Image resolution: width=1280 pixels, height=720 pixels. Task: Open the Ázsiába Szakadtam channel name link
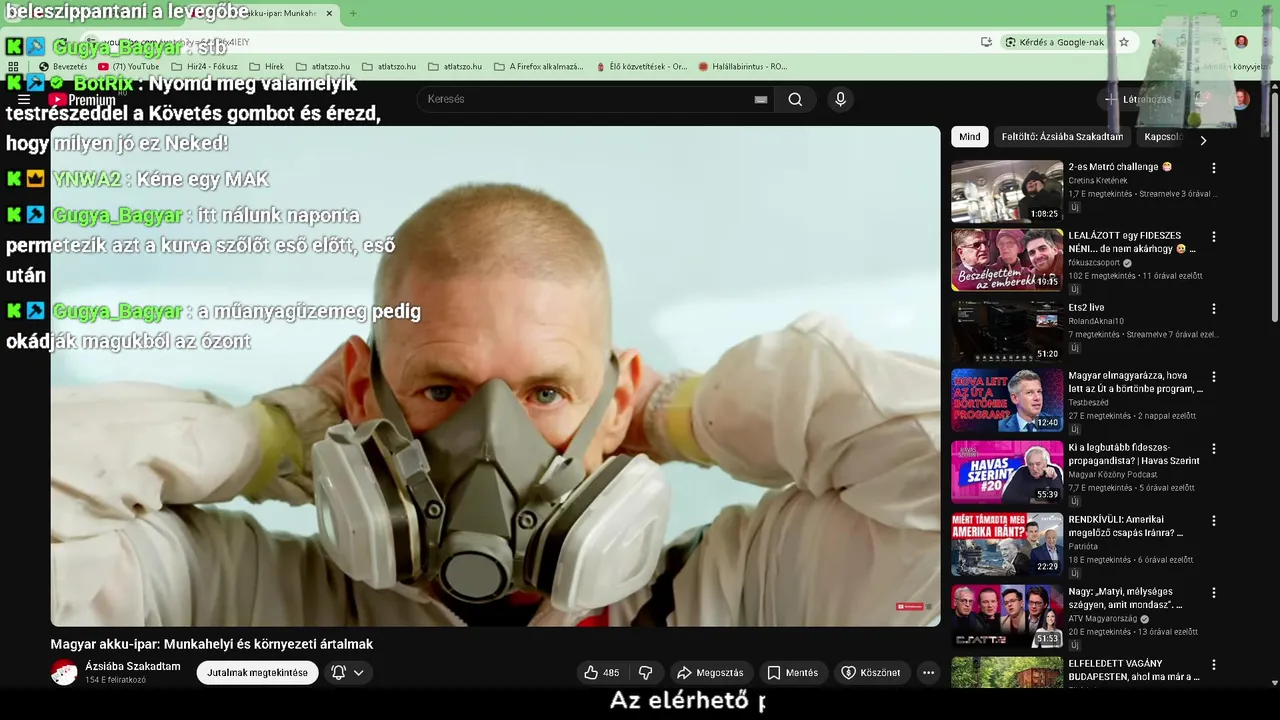(133, 666)
